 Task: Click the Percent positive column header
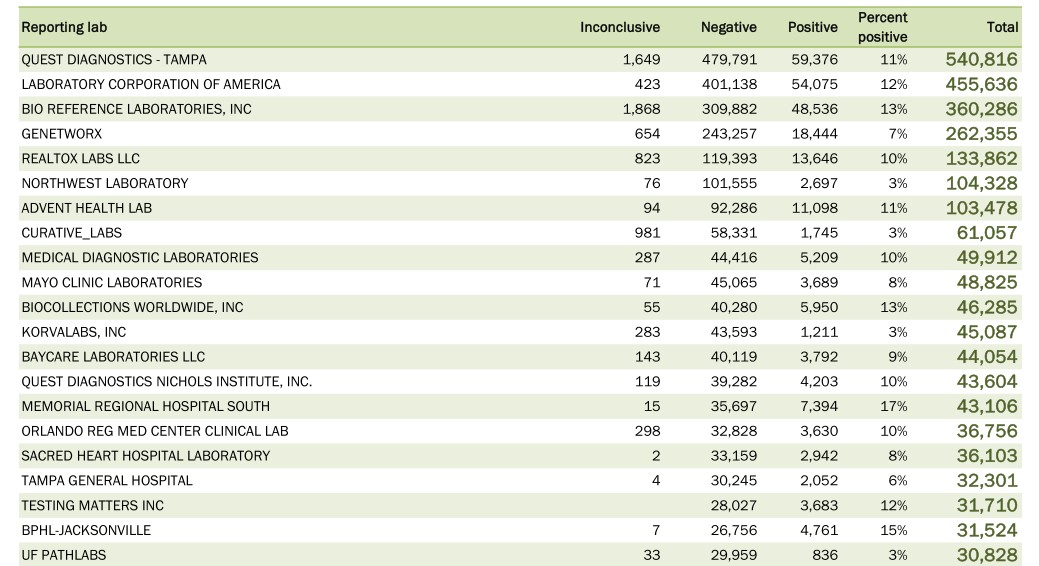pos(883,27)
